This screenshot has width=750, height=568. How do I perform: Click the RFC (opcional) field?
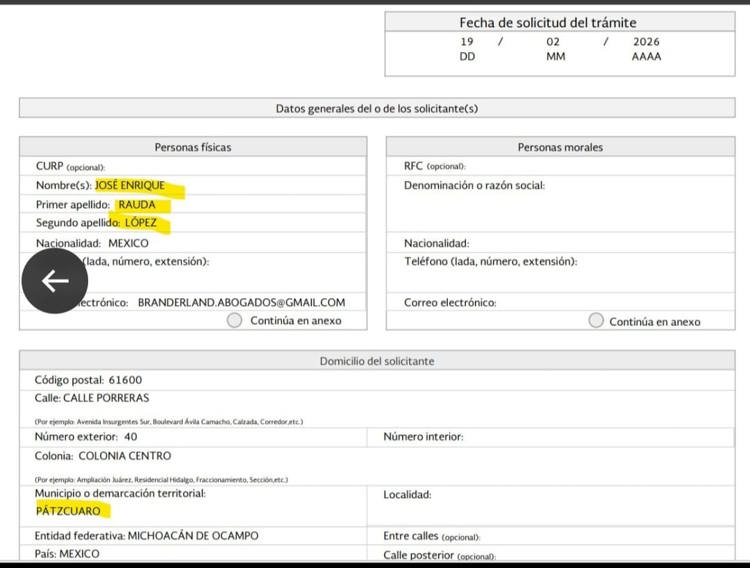pyautogui.click(x=560, y=166)
